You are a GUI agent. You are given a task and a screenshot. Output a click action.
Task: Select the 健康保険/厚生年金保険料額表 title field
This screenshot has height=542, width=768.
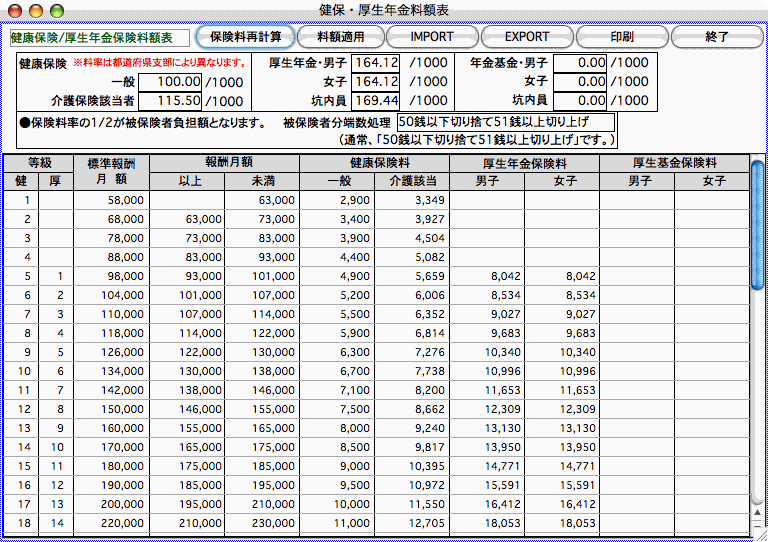tap(99, 38)
